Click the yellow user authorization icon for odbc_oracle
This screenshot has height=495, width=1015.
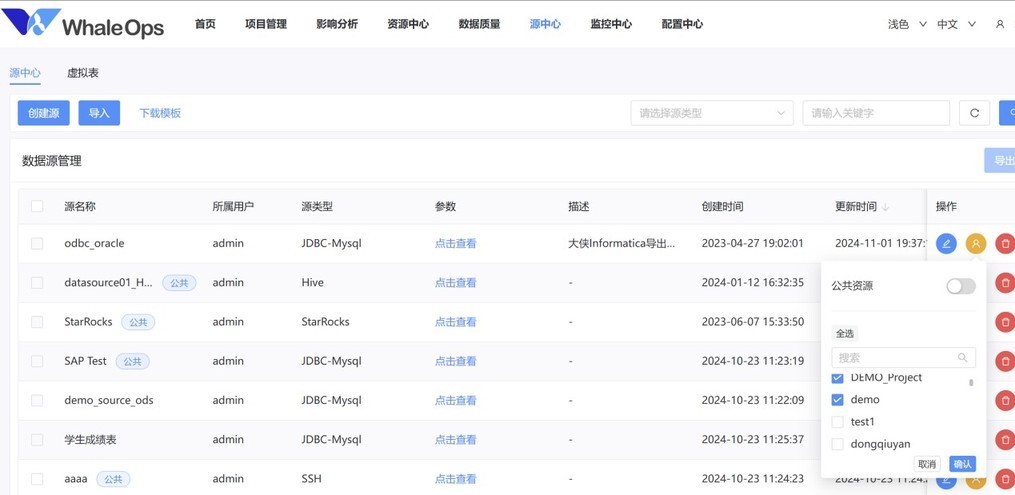click(976, 244)
